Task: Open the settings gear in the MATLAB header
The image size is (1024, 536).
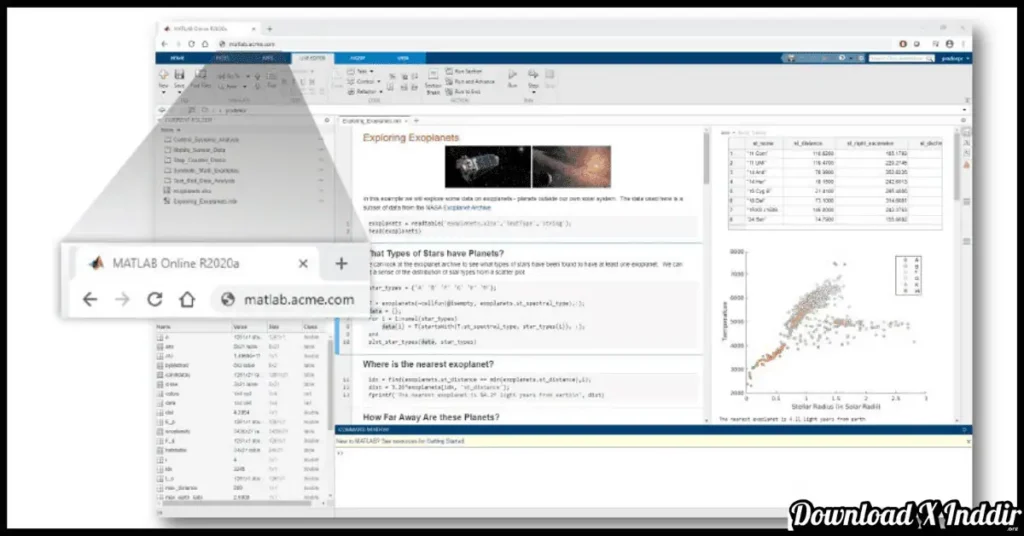Action: pos(861,58)
